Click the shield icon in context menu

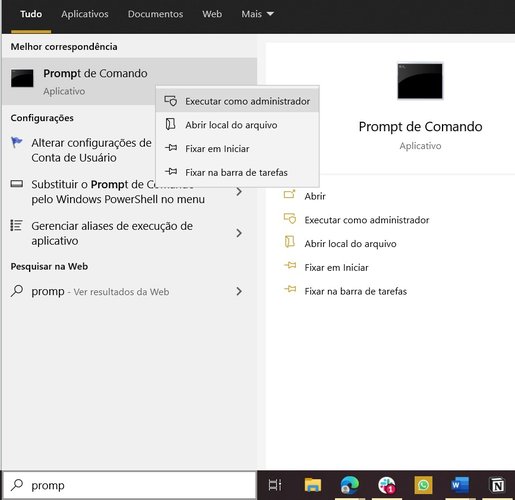pos(171,101)
